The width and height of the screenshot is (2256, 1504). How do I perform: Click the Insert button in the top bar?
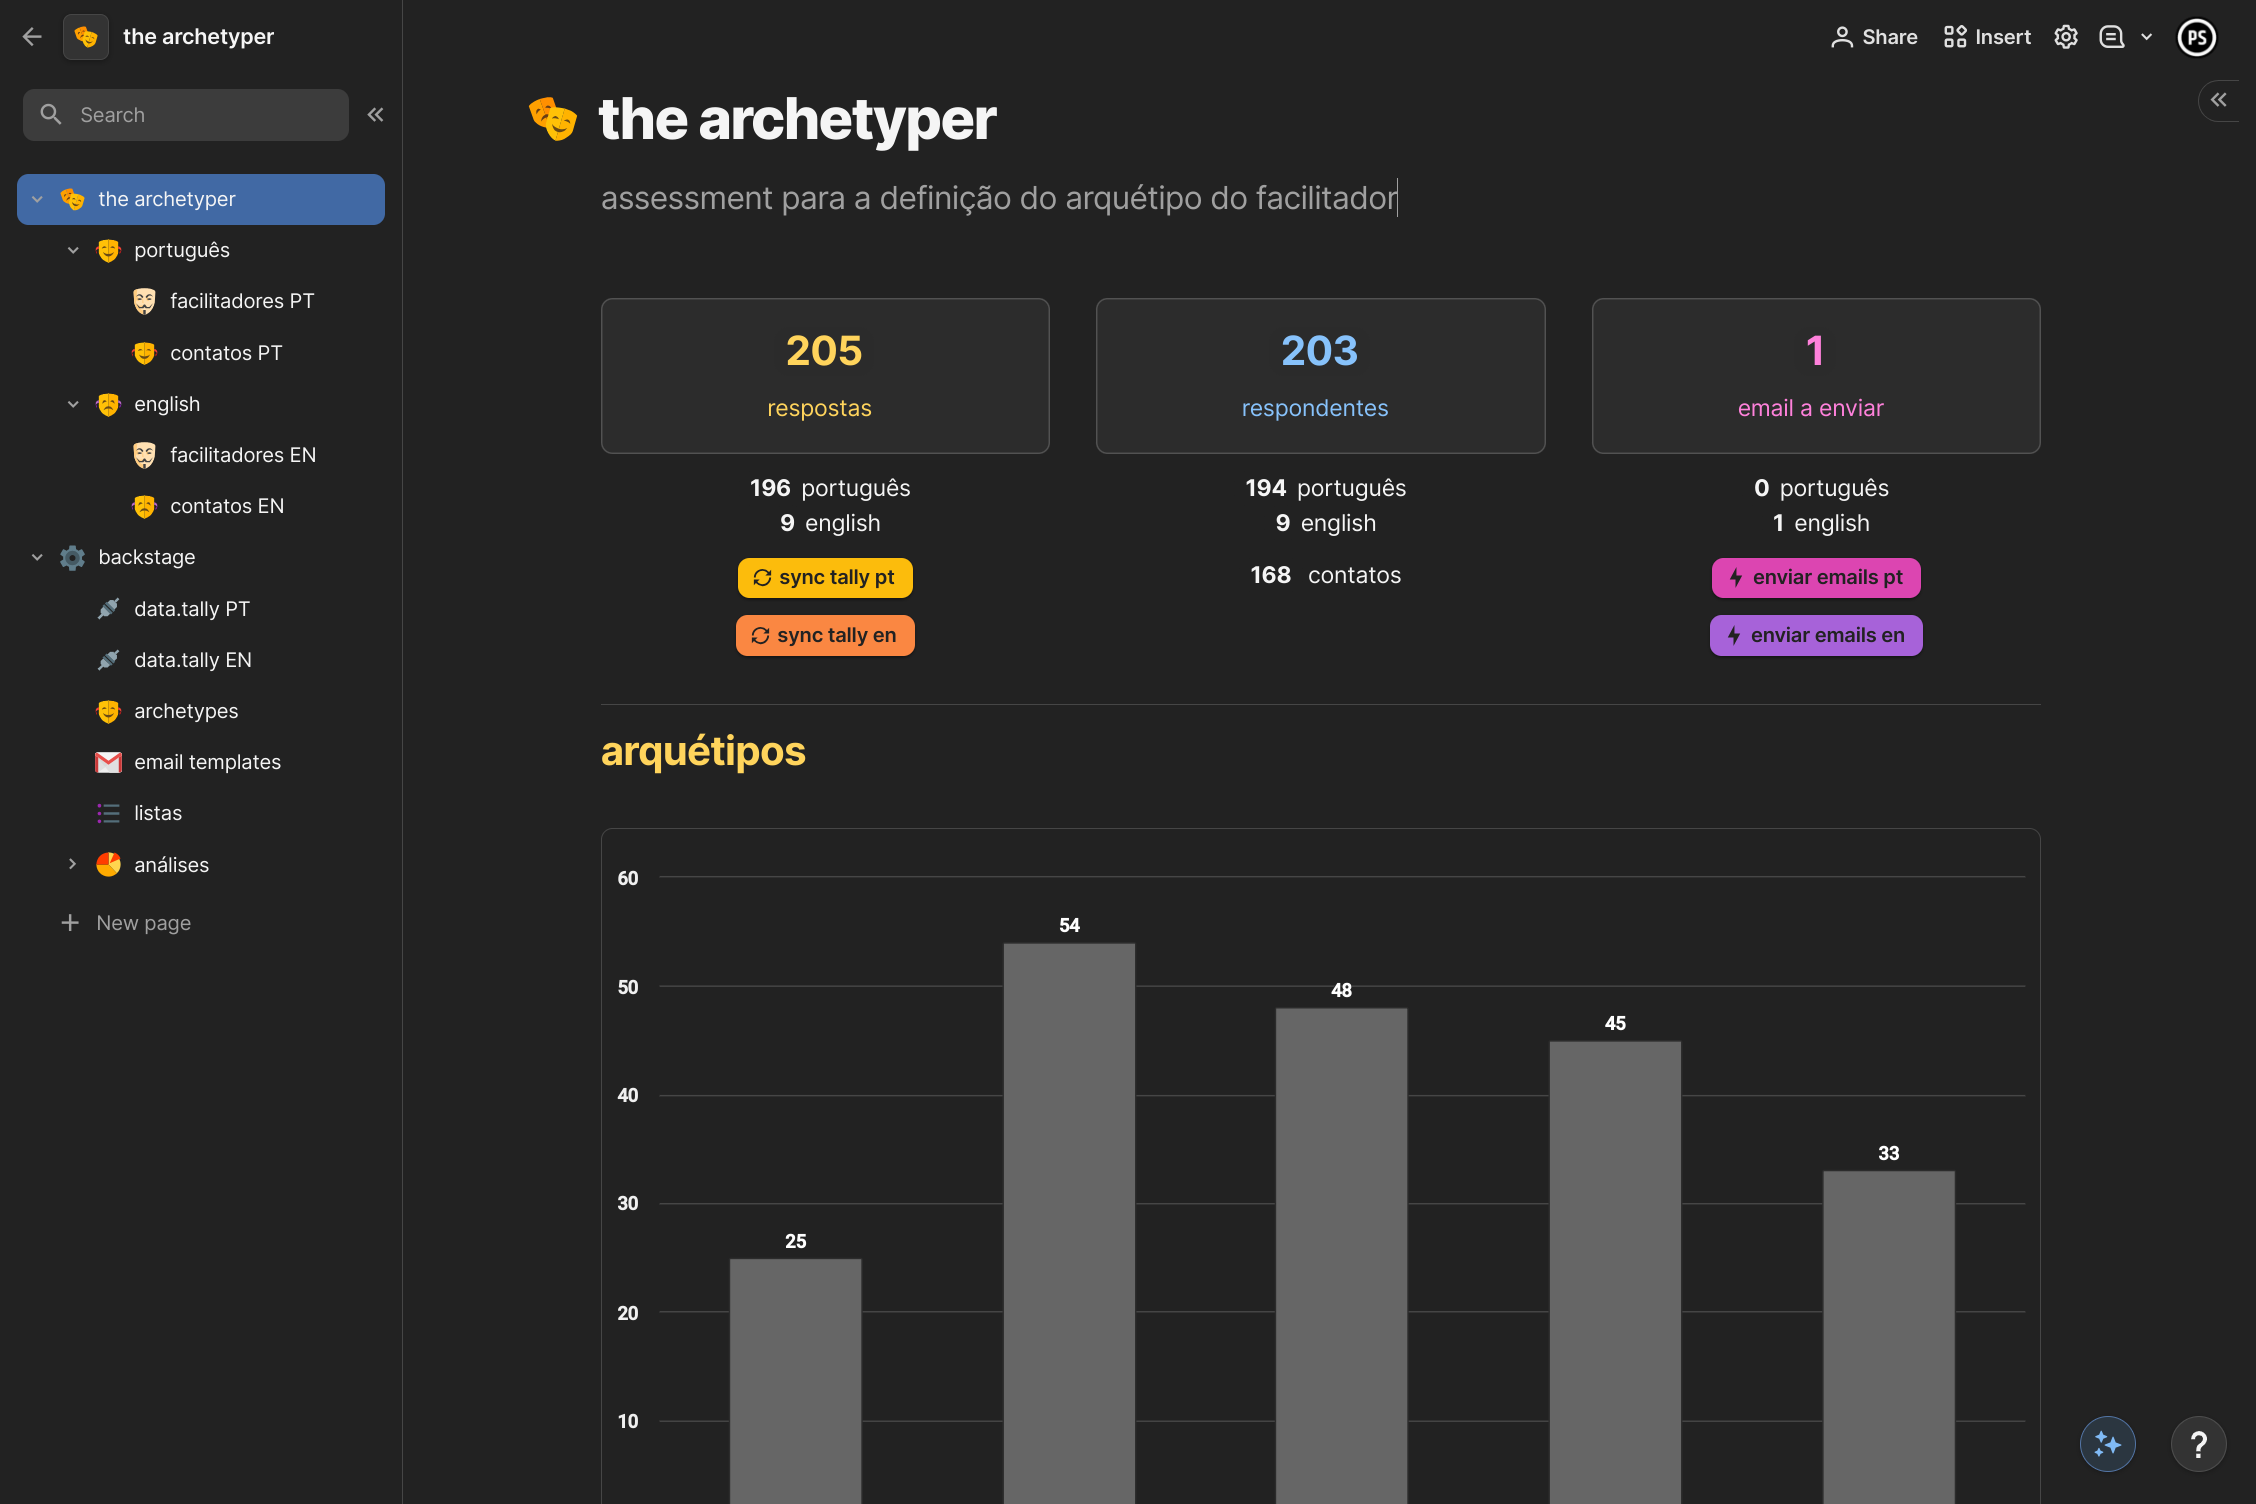[1987, 37]
